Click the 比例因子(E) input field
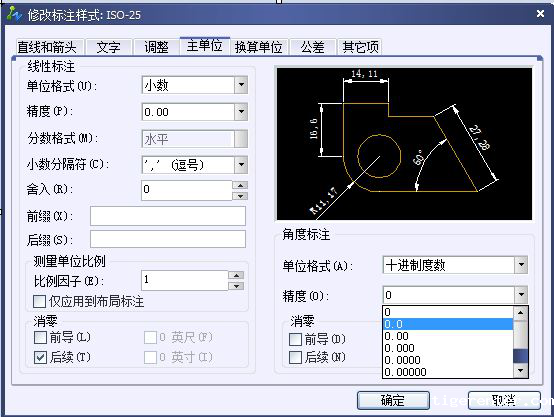Screen dimensions: 554x417 pos(184,280)
